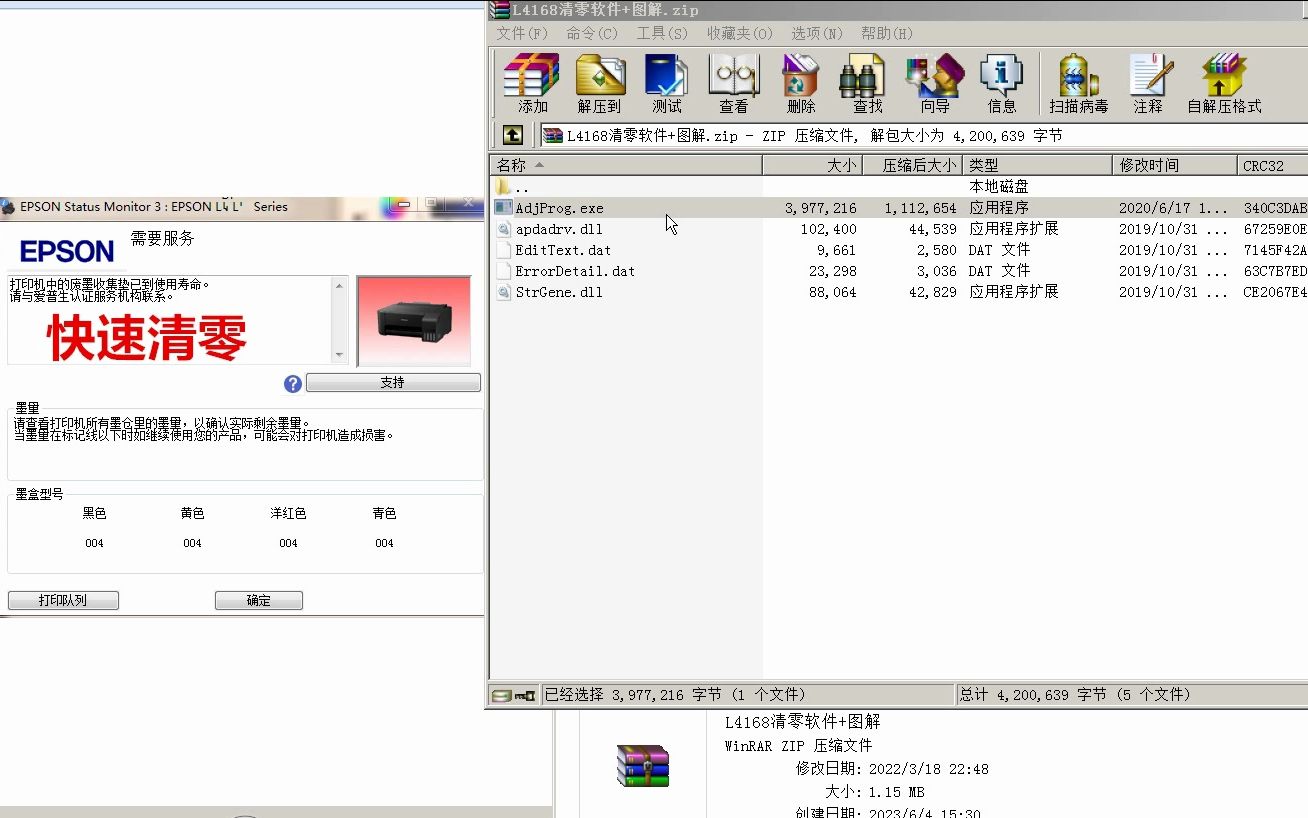Click the EPSON message box scroll-up arrow
This screenshot has width=1308, height=818.
click(340, 286)
